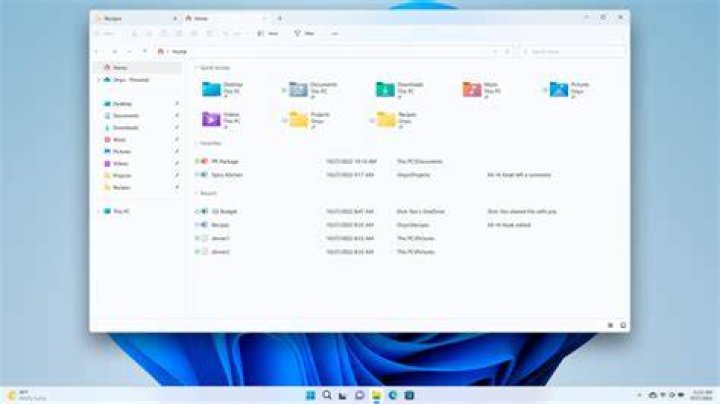Viewport: 720px width, 404px height.
Task: Go up one folder level with the Up arrow
Action: pyautogui.click(x=145, y=51)
